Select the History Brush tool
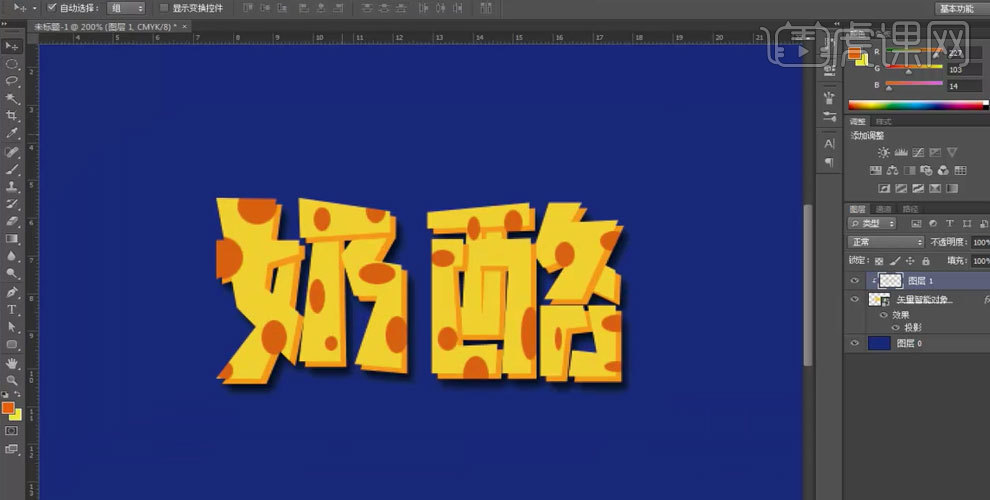The height and width of the screenshot is (500, 990). [12, 204]
